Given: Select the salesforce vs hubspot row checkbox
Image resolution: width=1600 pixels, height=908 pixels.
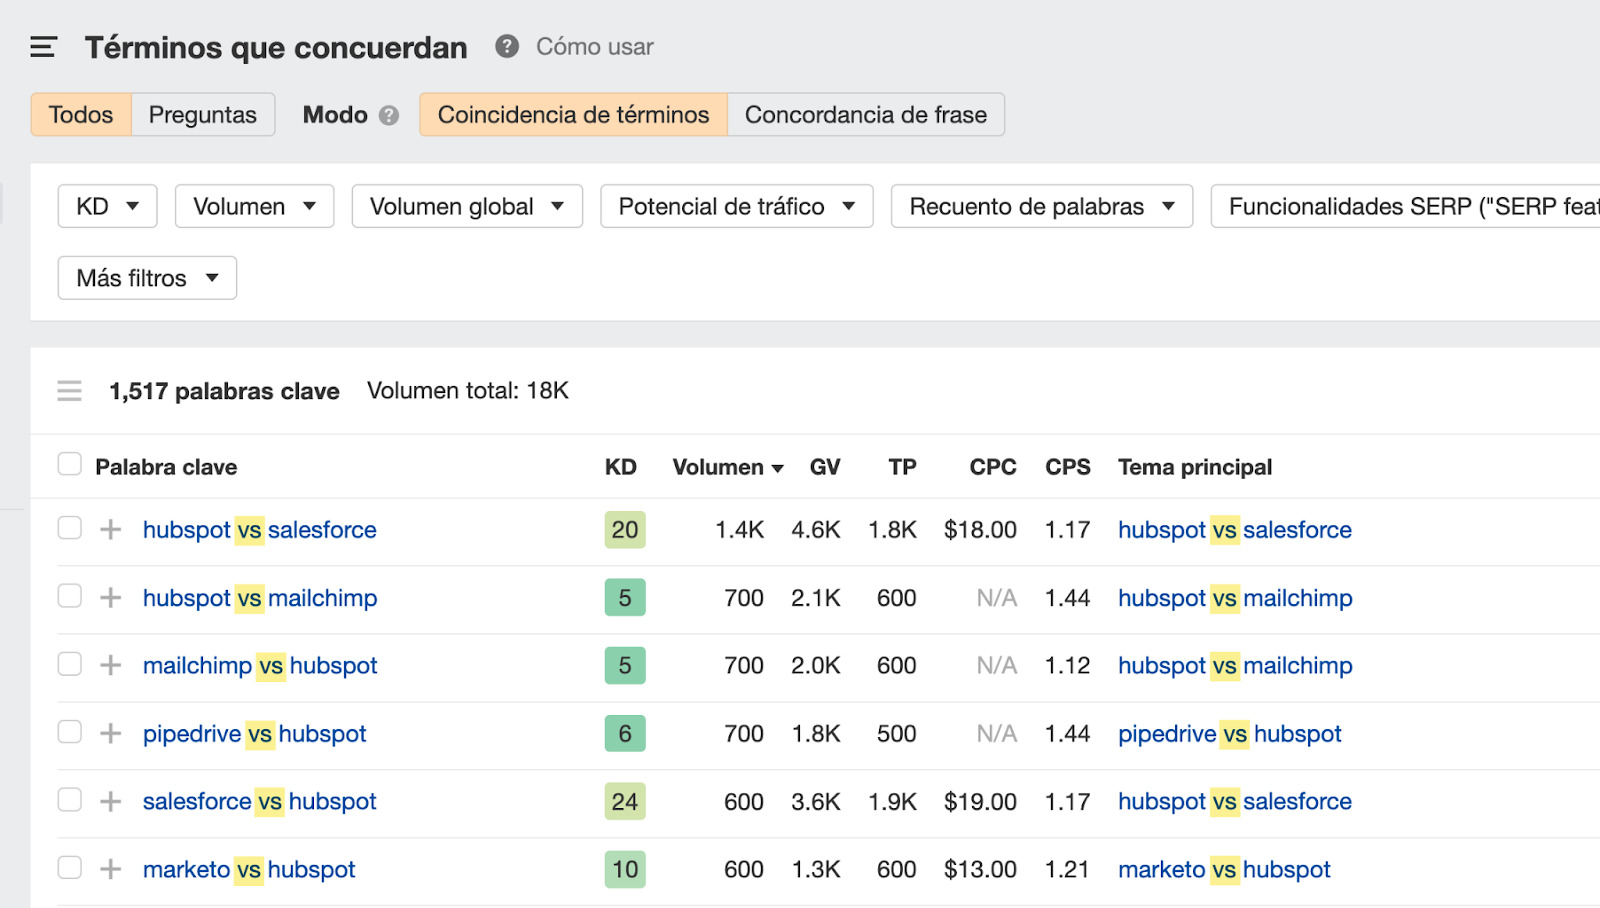Looking at the screenshot, I should coord(69,800).
